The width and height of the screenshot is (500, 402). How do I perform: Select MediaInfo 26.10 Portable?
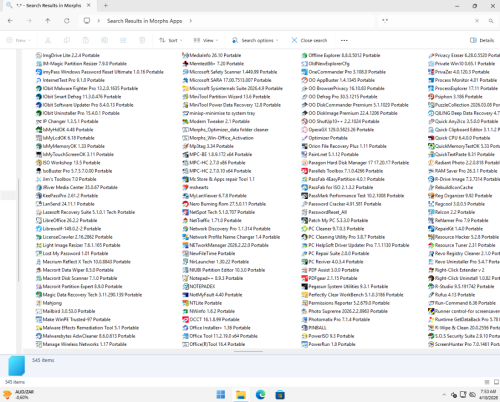212,55
